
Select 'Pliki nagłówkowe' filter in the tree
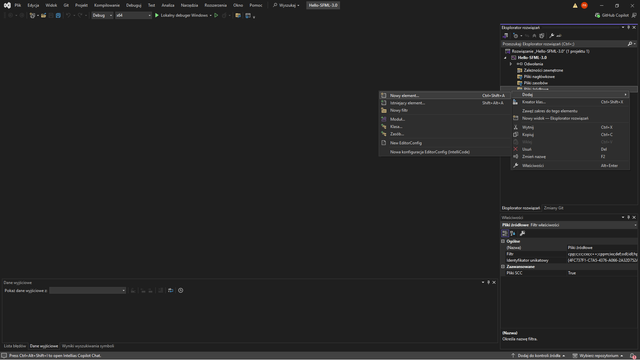coord(539,77)
